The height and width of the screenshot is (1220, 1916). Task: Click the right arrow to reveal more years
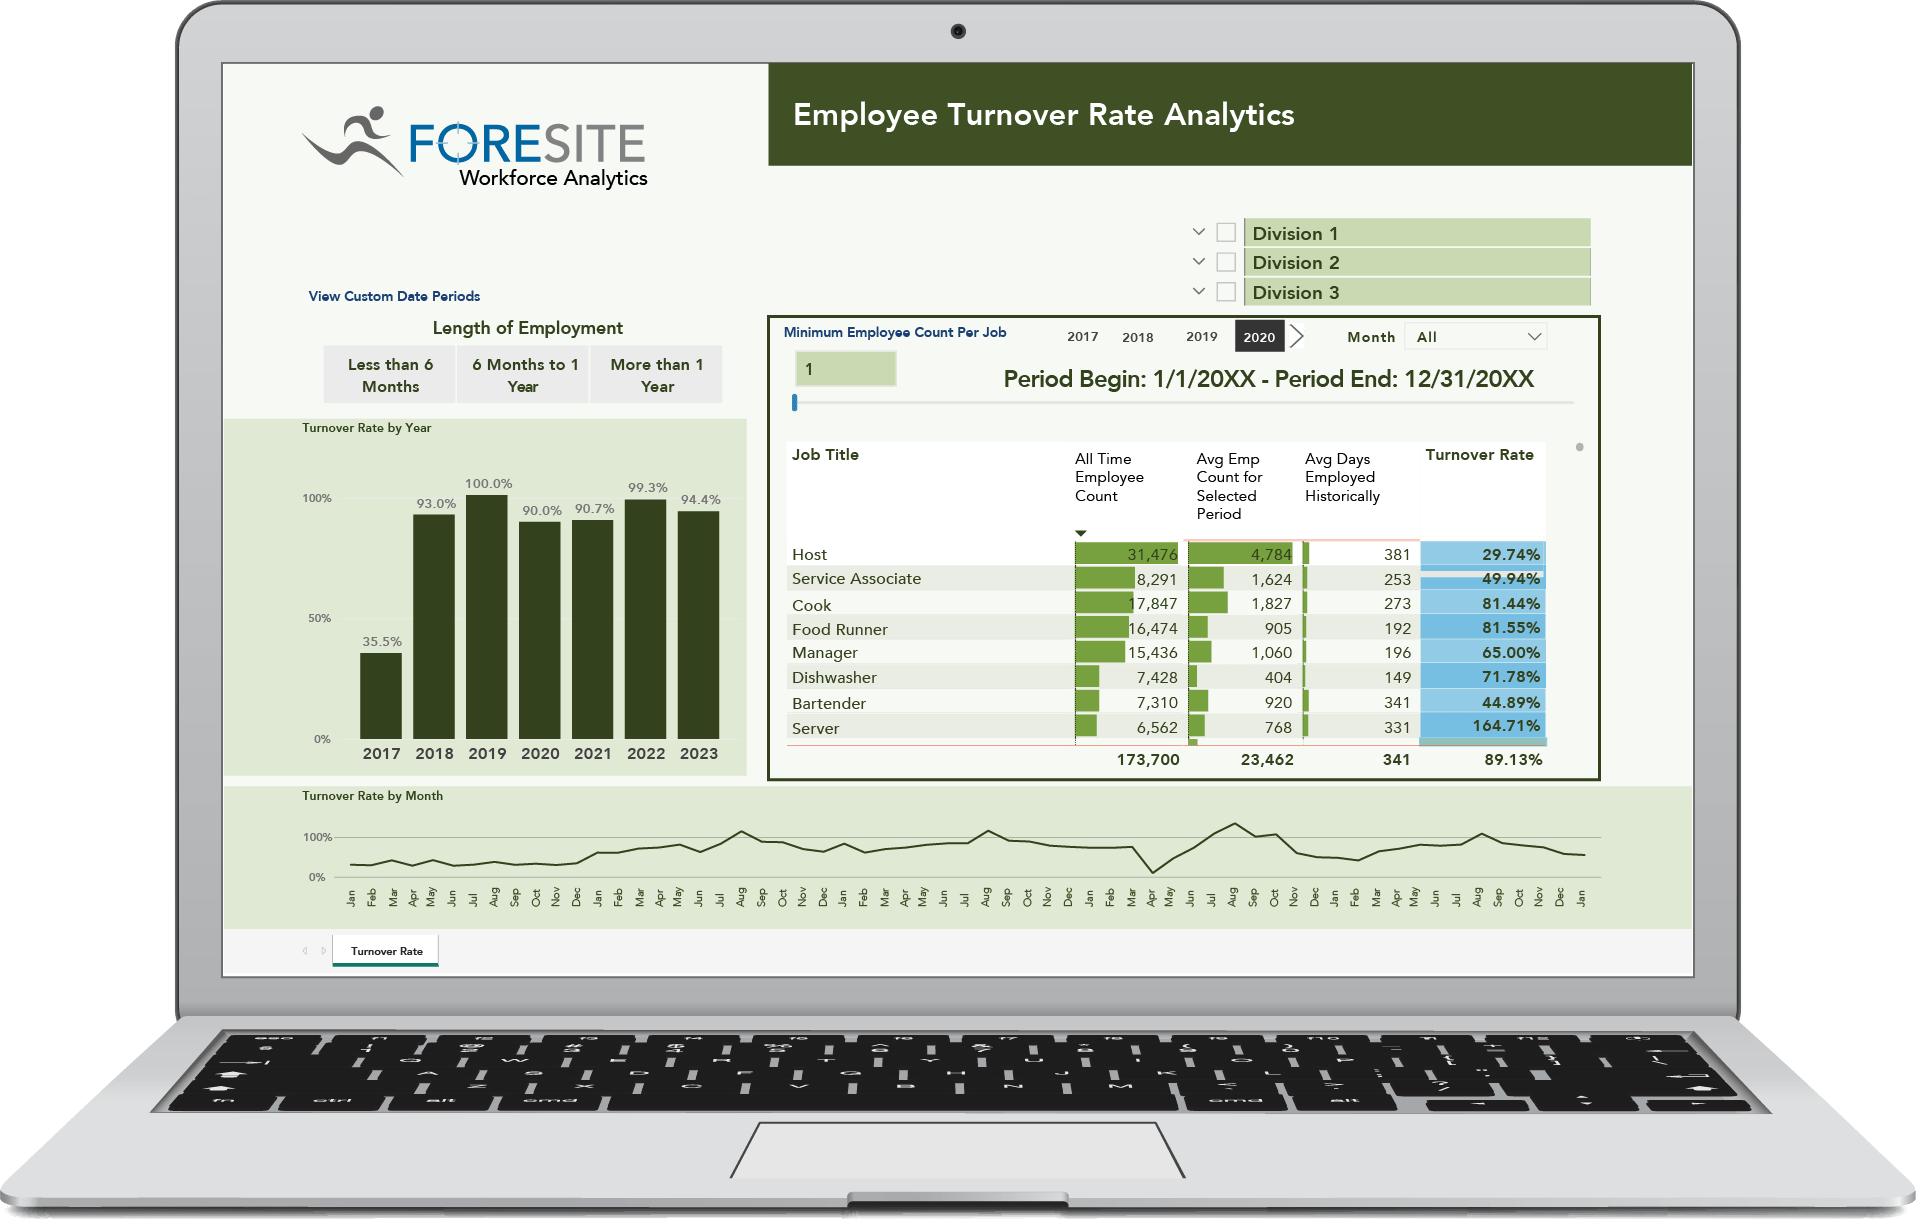(x=1297, y=337)
